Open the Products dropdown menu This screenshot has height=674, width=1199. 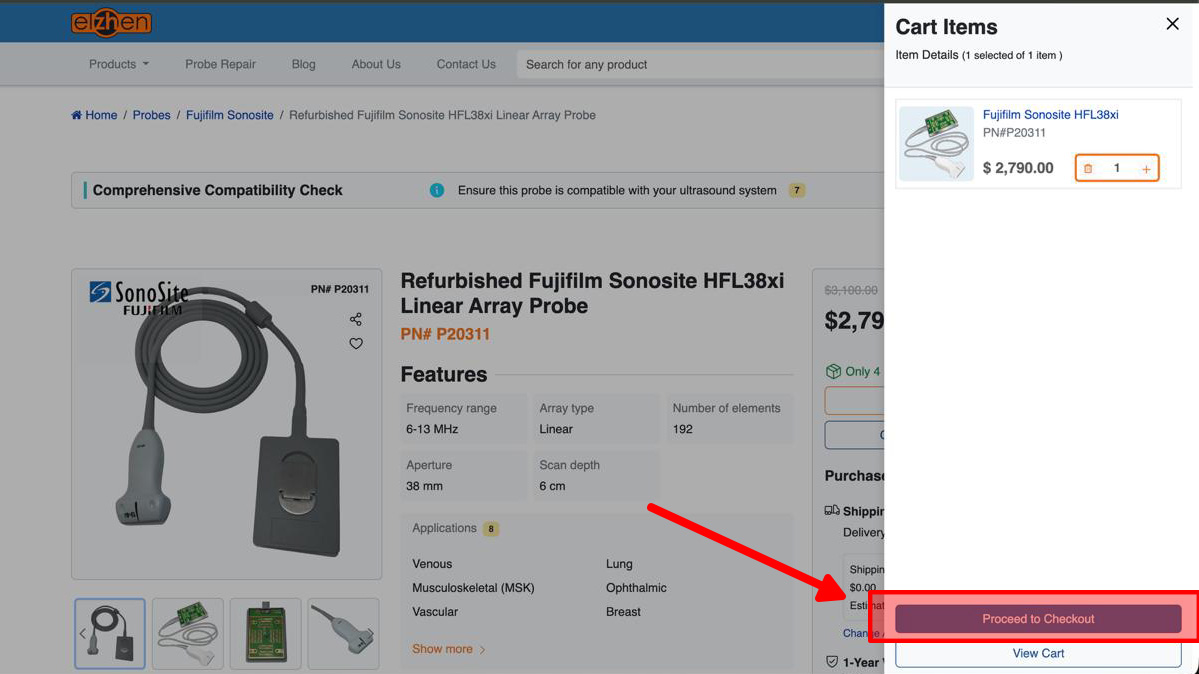117,63
